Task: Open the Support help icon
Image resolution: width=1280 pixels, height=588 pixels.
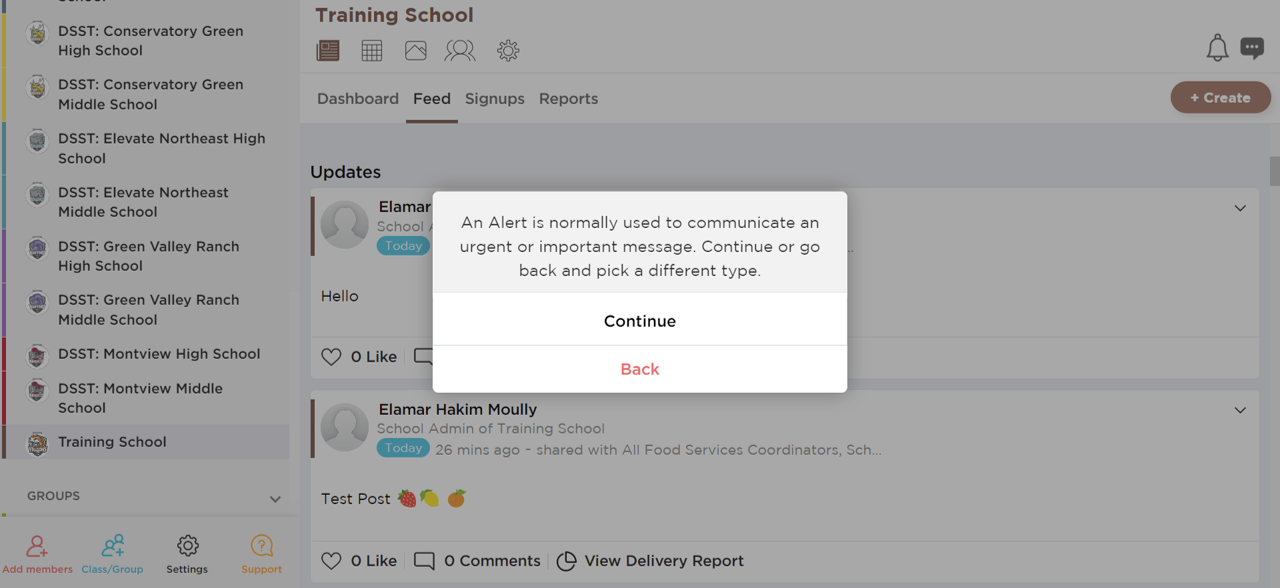Action: 262,546
